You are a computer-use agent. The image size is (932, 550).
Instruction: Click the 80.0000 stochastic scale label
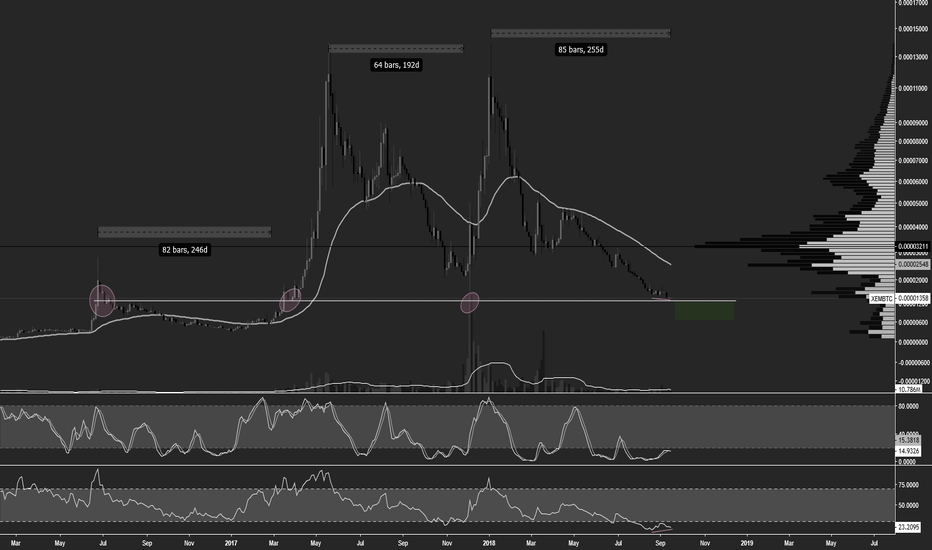[908, 406]
